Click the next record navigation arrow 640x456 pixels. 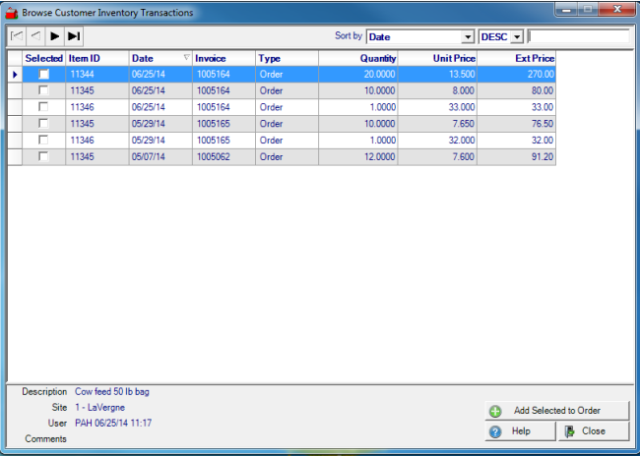55,36
